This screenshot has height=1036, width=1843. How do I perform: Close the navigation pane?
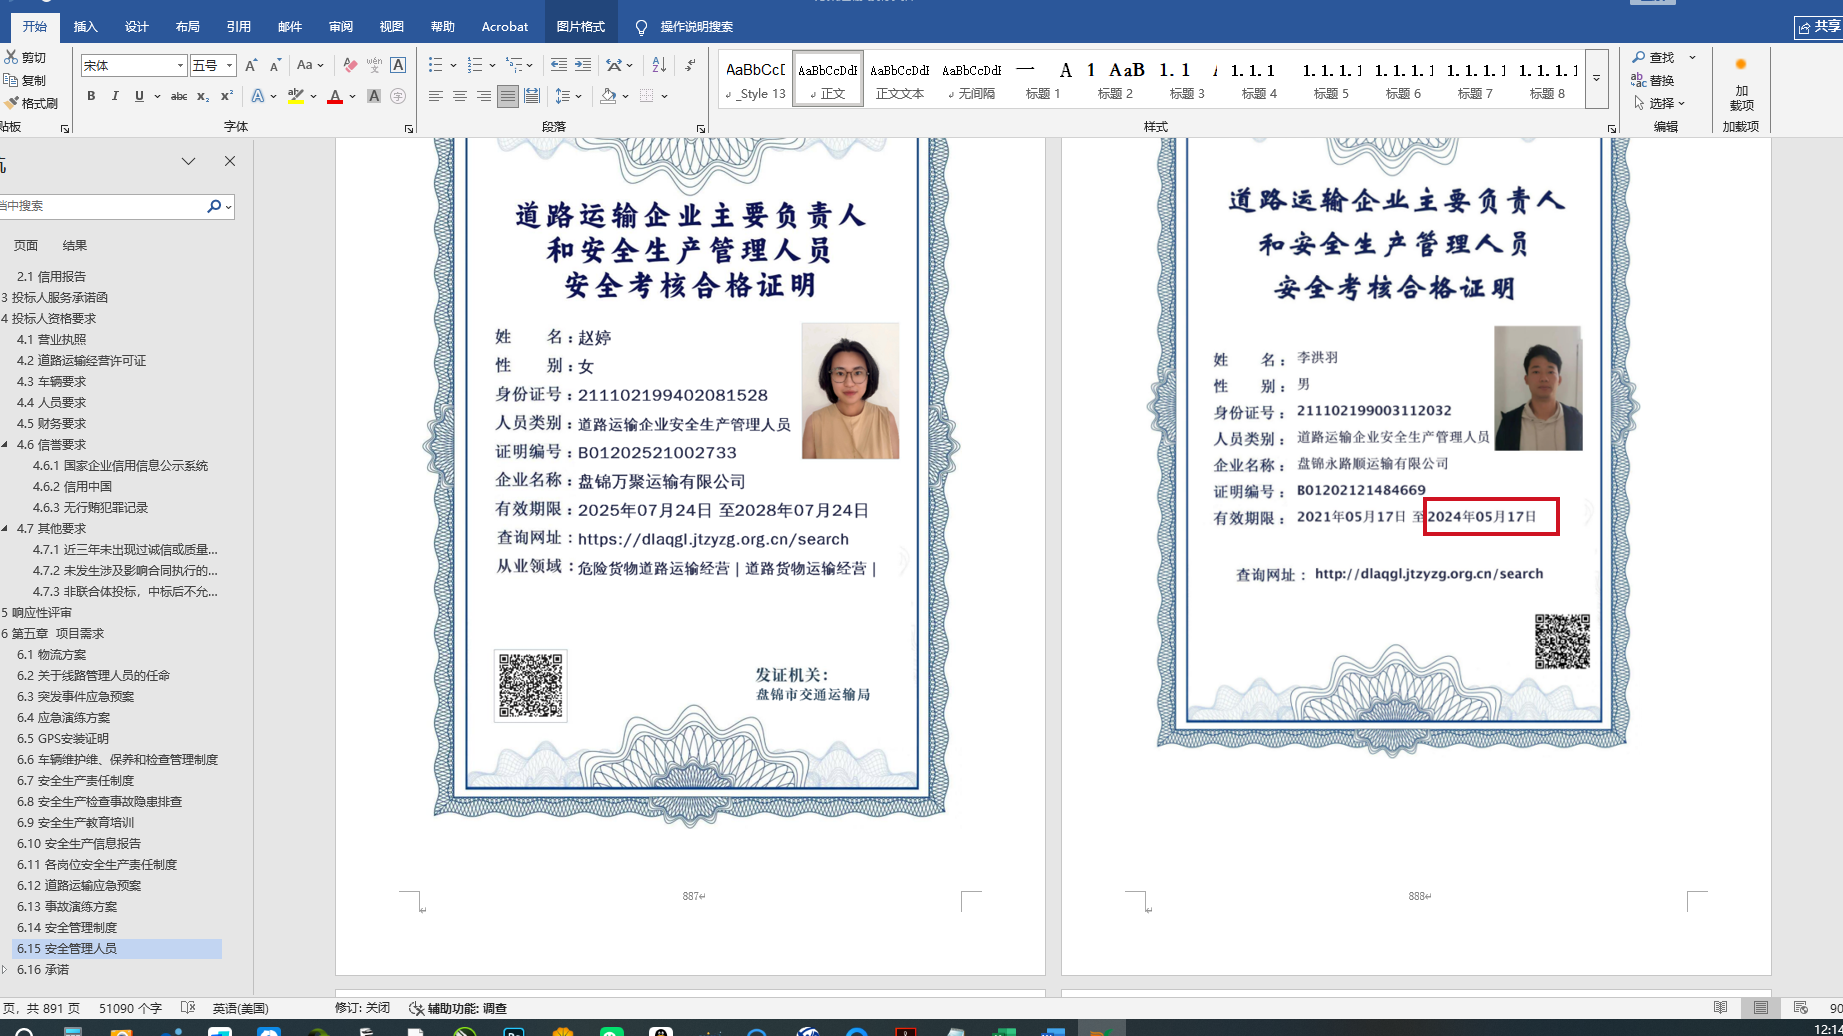pyautogui.click(x=230, y=161)
